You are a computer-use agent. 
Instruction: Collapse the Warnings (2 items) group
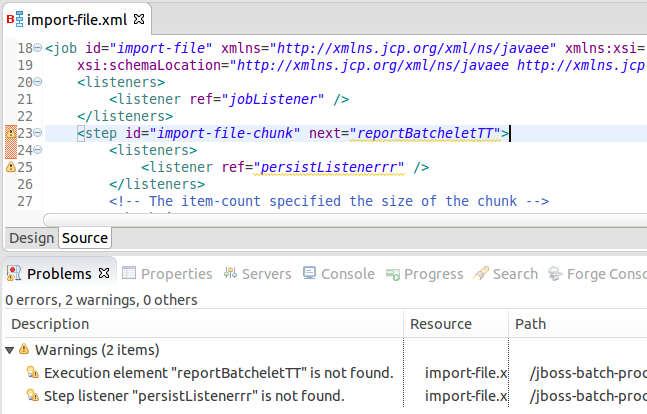[x=10, y=350]
